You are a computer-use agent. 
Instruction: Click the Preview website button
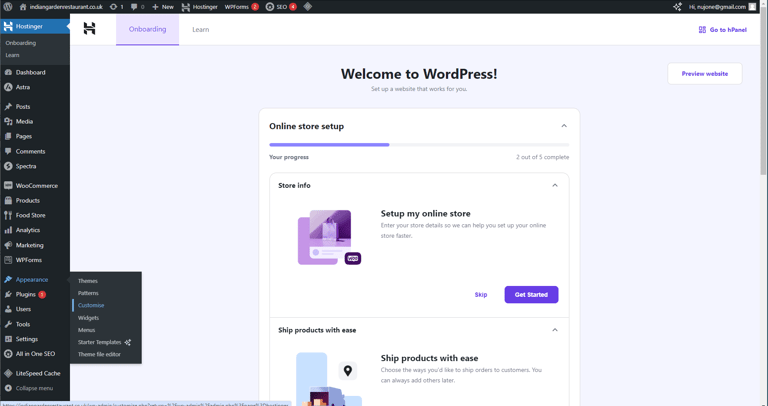click(705, 73)
